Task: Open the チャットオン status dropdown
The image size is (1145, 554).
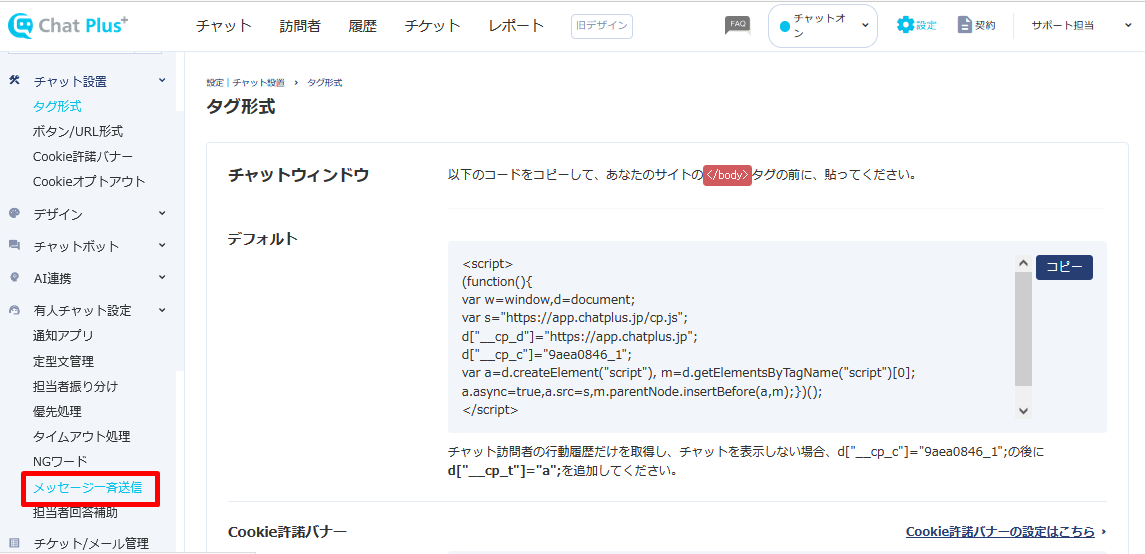Action: [823, 26]
